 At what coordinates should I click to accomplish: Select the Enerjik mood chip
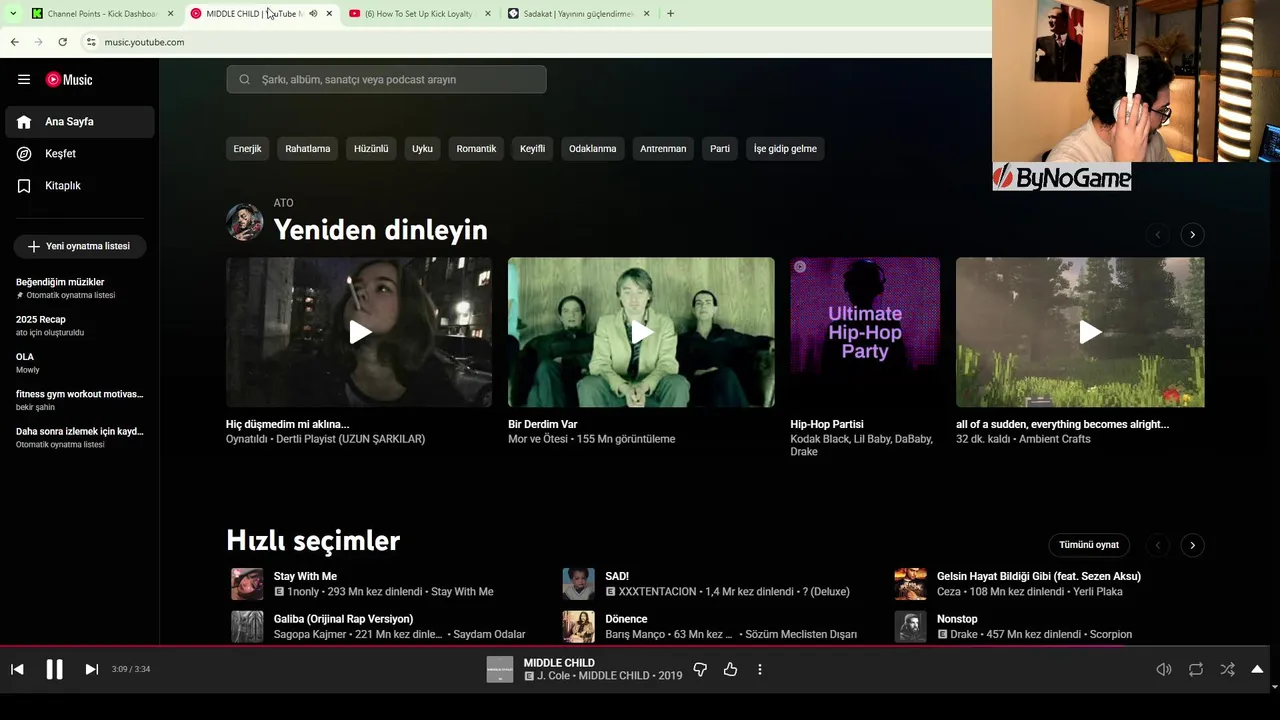click(247, 149)
